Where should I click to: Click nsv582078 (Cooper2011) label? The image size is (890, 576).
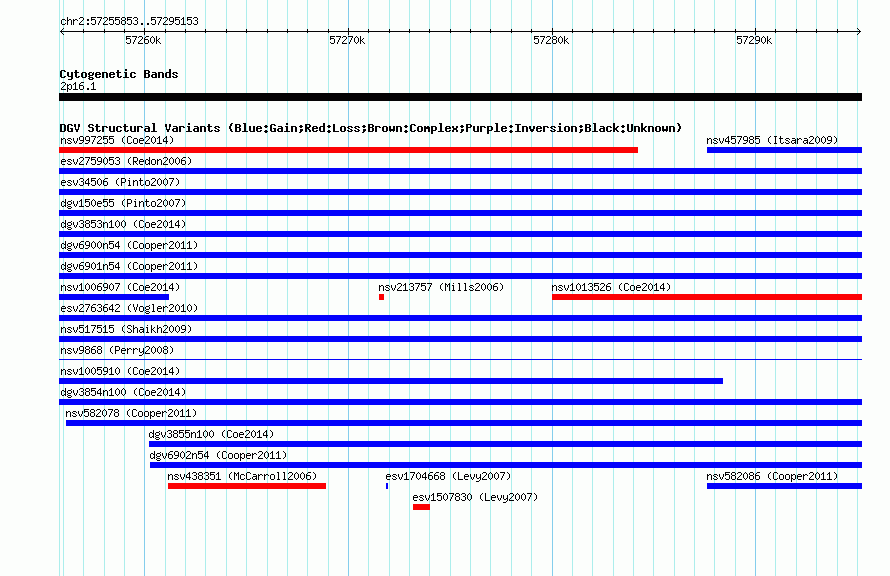(x=131, y=413)
